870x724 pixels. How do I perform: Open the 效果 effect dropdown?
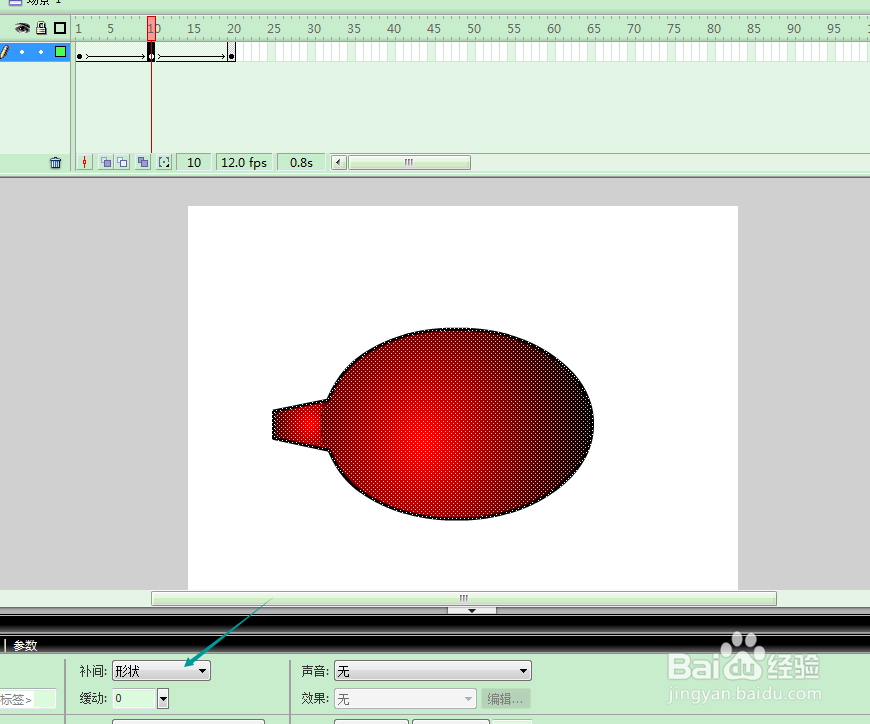click(x=405, y=699)
